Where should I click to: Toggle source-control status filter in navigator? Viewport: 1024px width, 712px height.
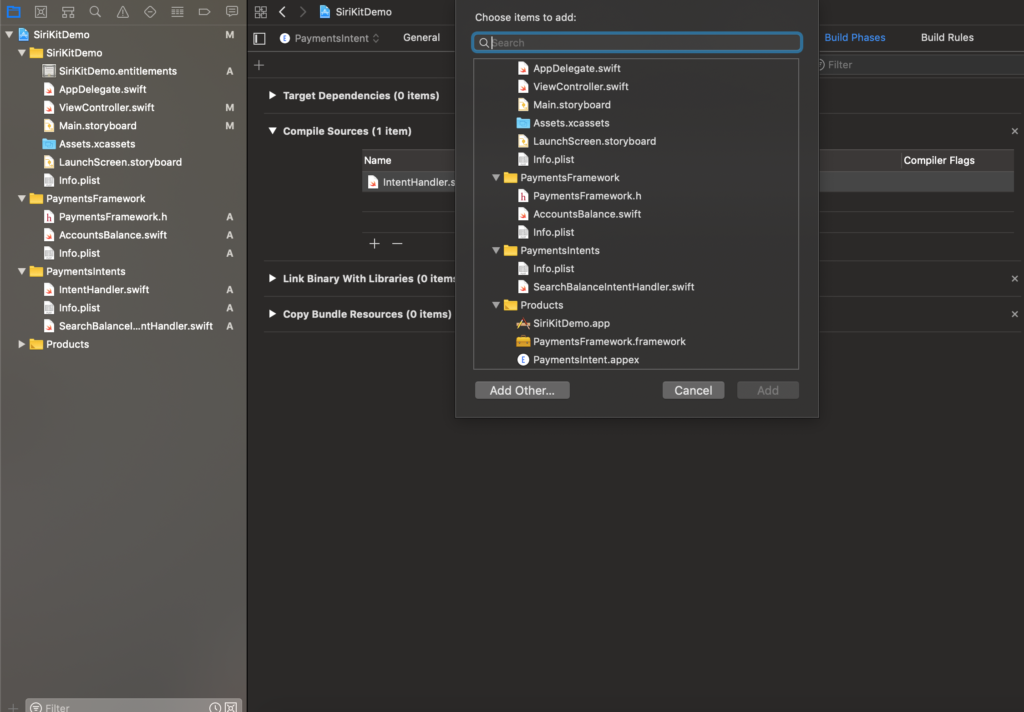231,707
